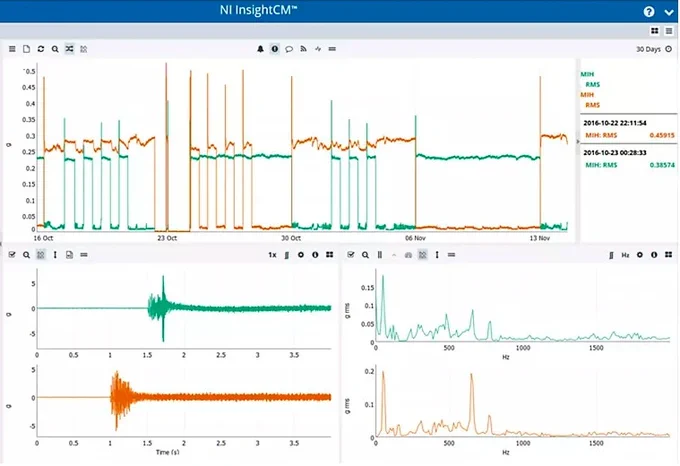Open the 1x order multiplier option
Screen dimensions: 680x466
tap(272, 255)
